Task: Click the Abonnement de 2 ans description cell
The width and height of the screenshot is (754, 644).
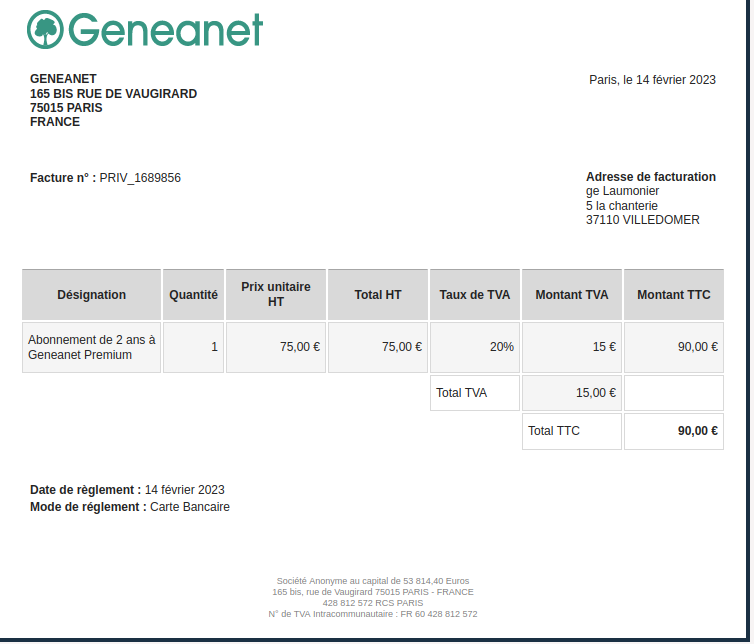Action: point(92,347)
